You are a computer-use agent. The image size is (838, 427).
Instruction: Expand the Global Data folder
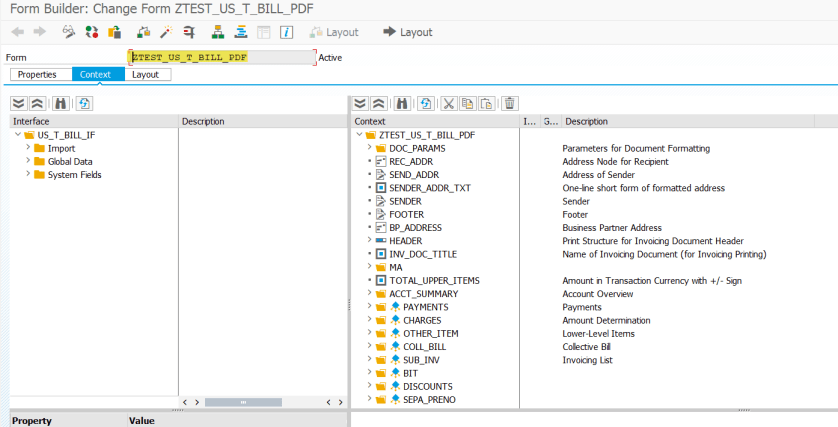pyautogui.click(x=28, y=161)
